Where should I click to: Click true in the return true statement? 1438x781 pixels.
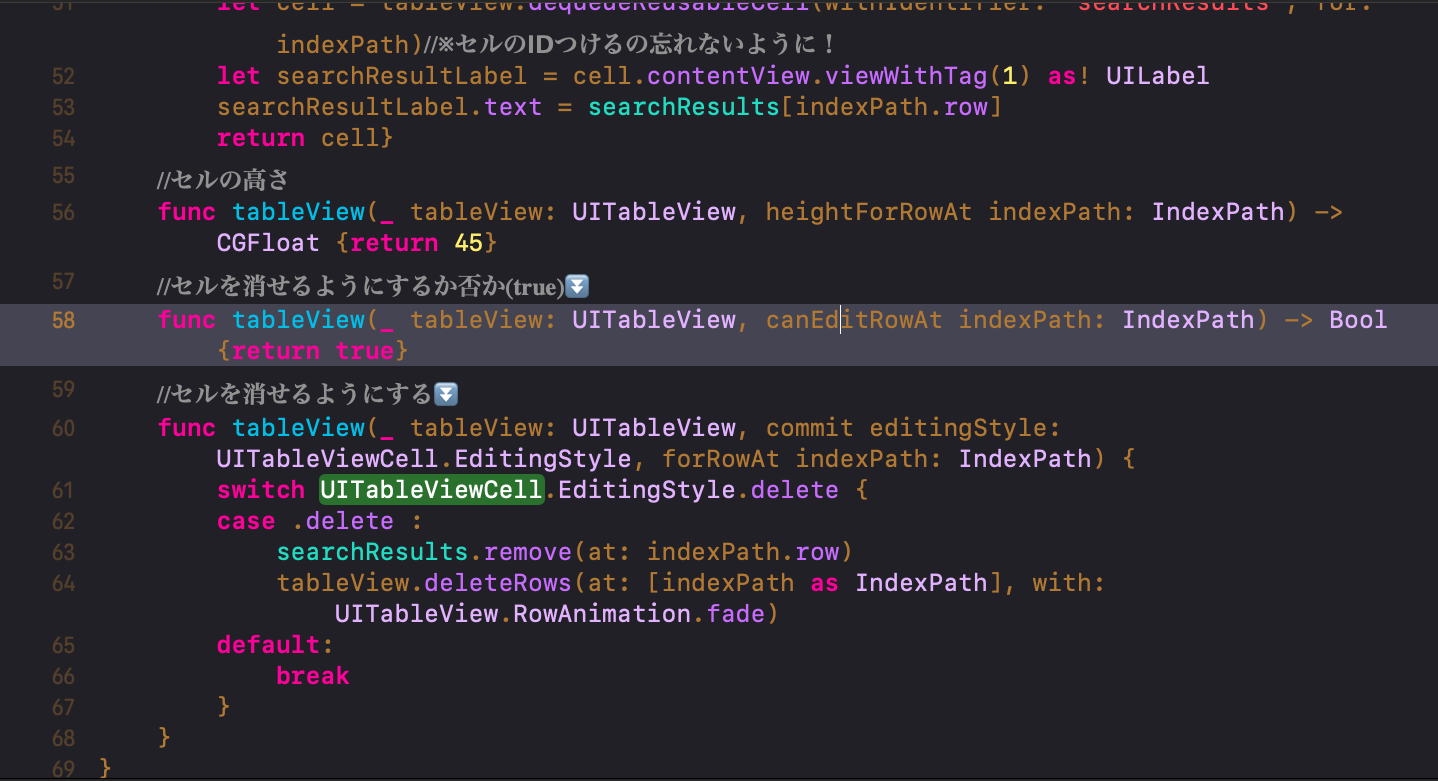(x=365, y=351)
